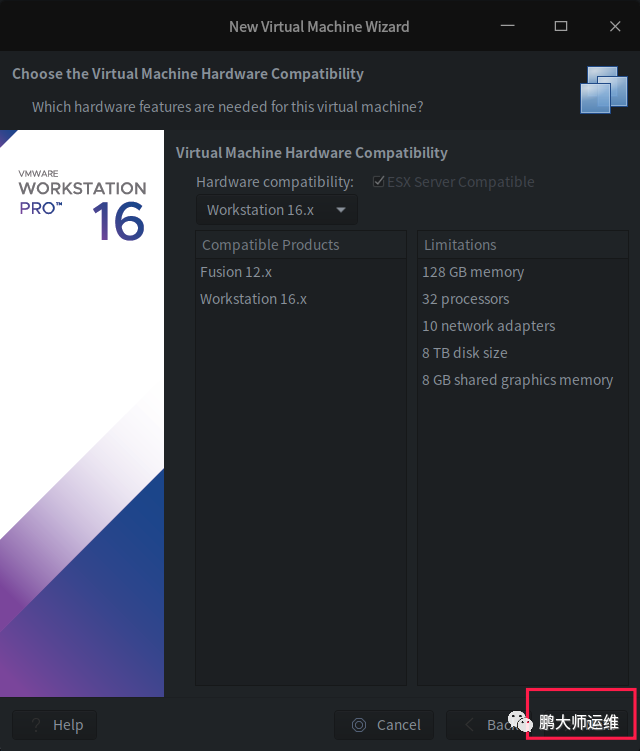Click 8 GB shared graphics memory entry

pos(523,380)
